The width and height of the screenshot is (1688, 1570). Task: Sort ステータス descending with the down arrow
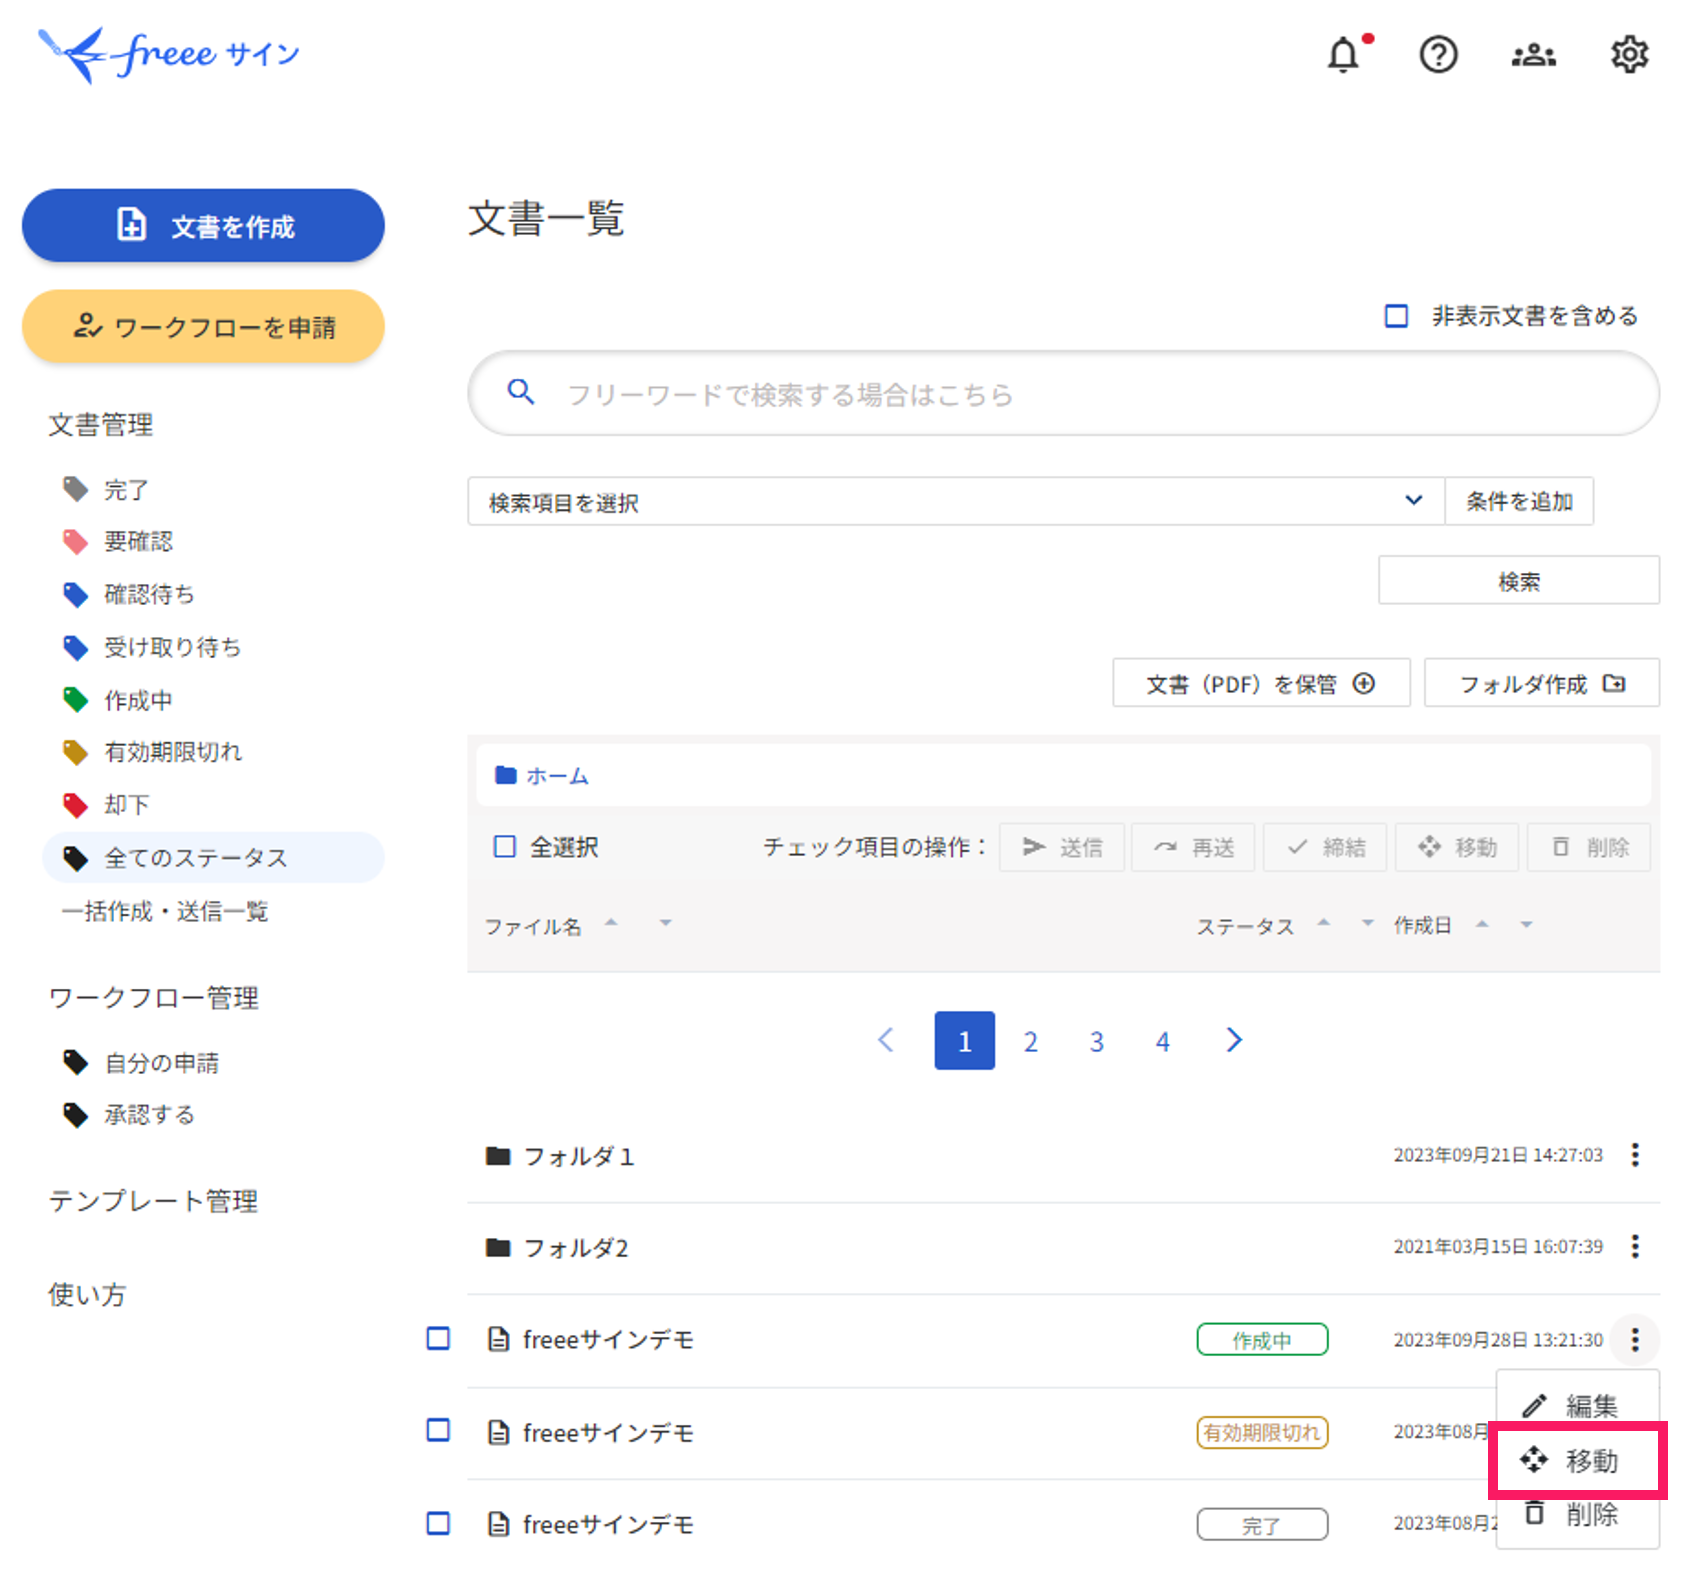[1367, 923]
